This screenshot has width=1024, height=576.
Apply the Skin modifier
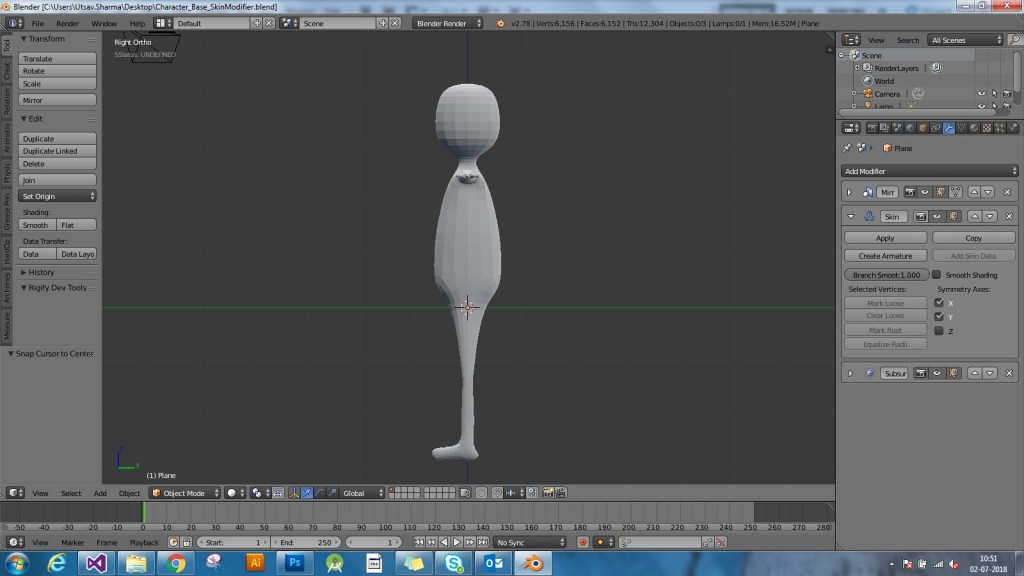pos(884,237)
